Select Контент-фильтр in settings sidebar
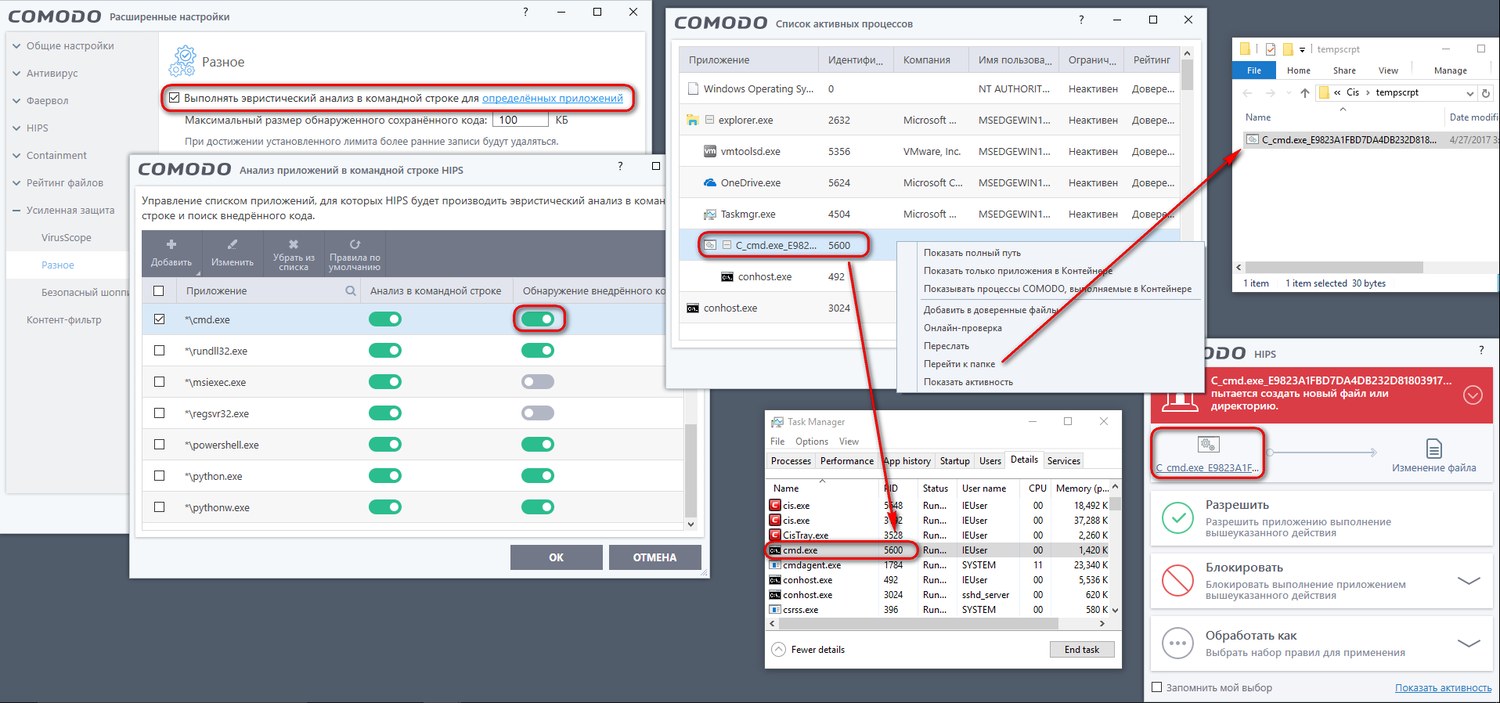Screen dimensions: 1500x703 (63, 320)
